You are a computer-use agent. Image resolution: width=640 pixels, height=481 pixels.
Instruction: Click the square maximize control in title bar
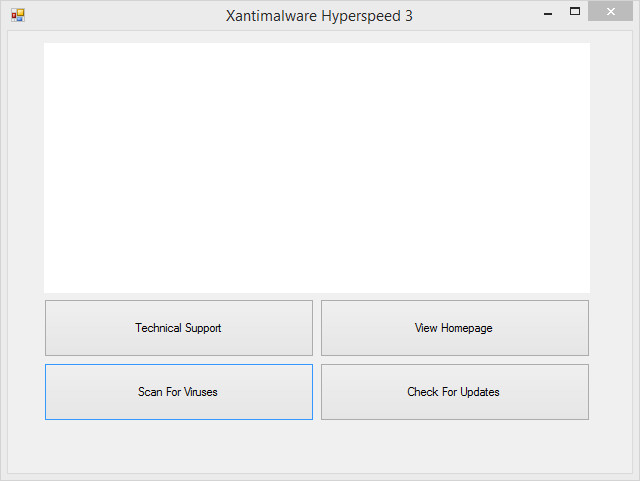click(575, 11)
